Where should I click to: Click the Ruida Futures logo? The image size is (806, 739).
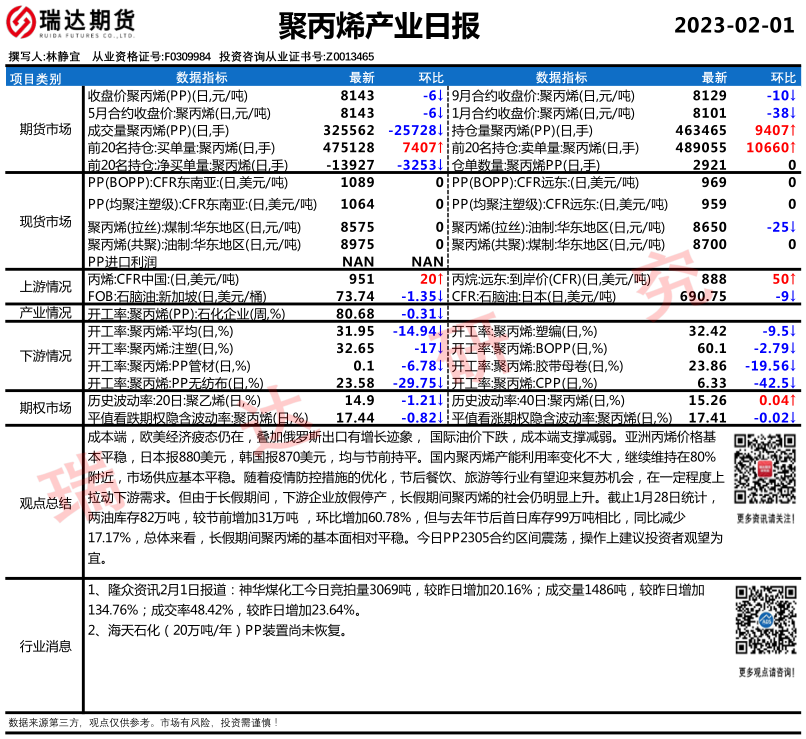point(75,24)
